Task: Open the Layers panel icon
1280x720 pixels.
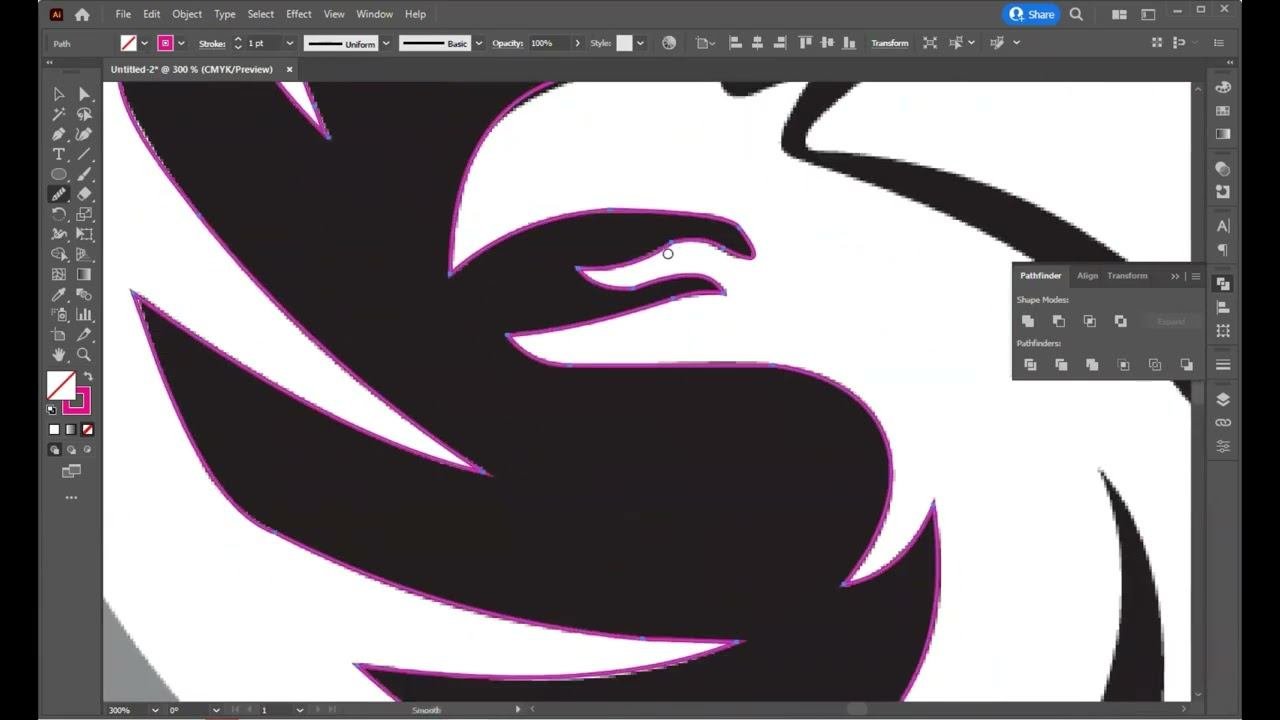Action: pyautogui.click(x=1223, y=399)
